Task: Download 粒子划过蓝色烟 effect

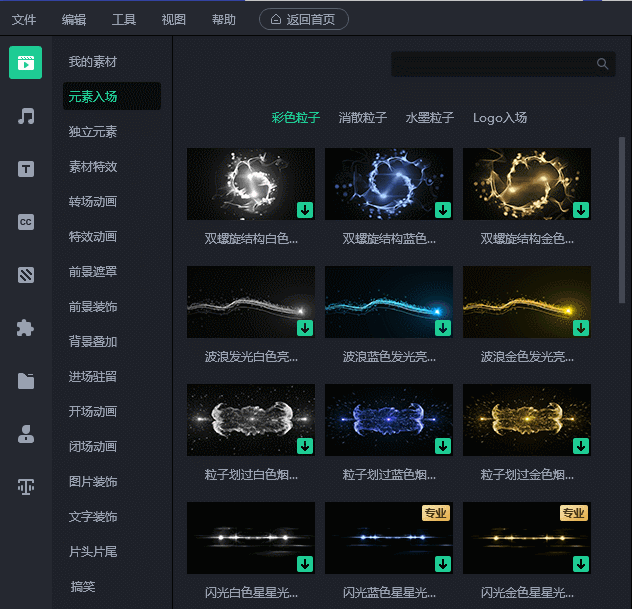Action: tap(443, 446)
